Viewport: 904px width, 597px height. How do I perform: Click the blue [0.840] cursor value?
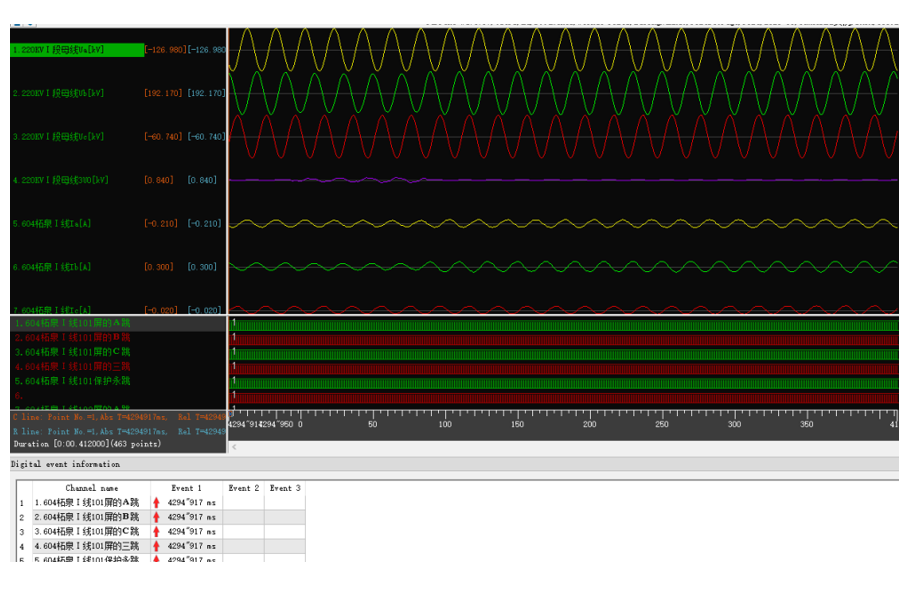202,180
